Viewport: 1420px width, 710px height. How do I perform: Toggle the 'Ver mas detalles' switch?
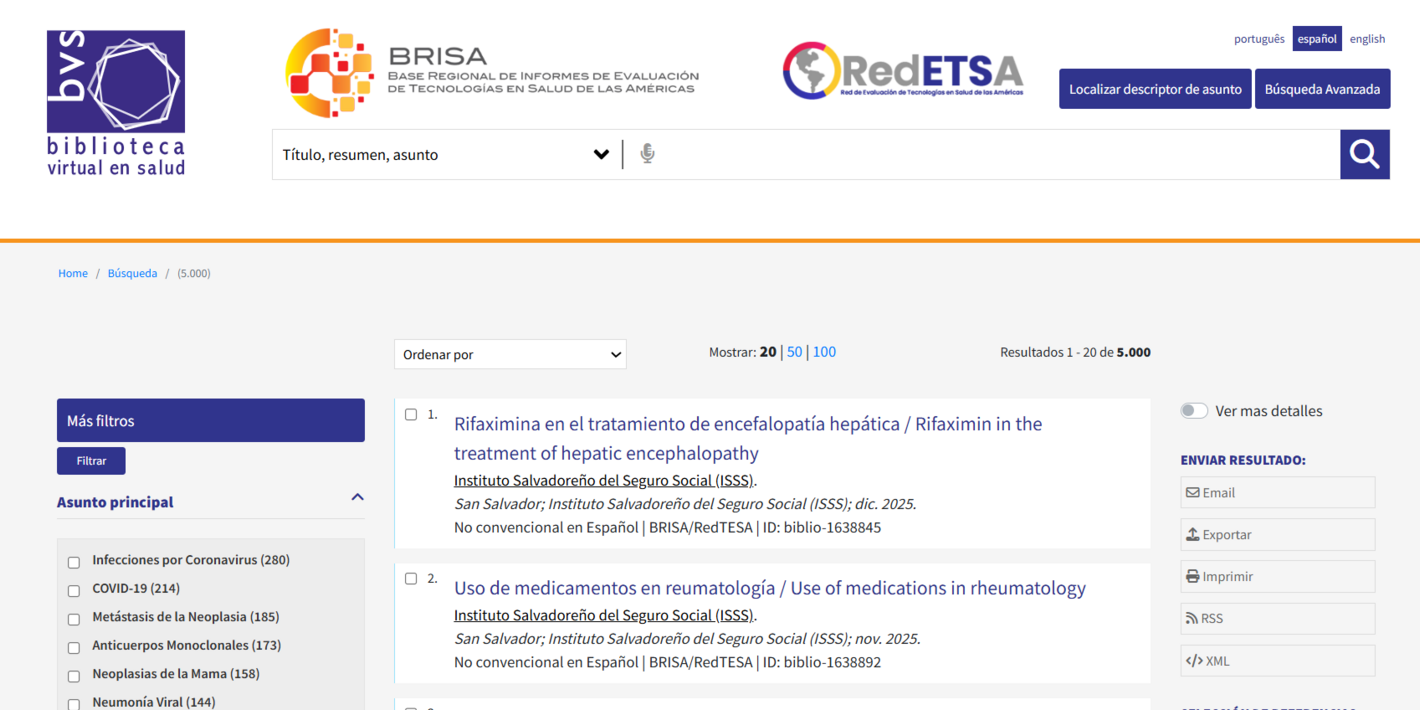[x=1194, y=411]
